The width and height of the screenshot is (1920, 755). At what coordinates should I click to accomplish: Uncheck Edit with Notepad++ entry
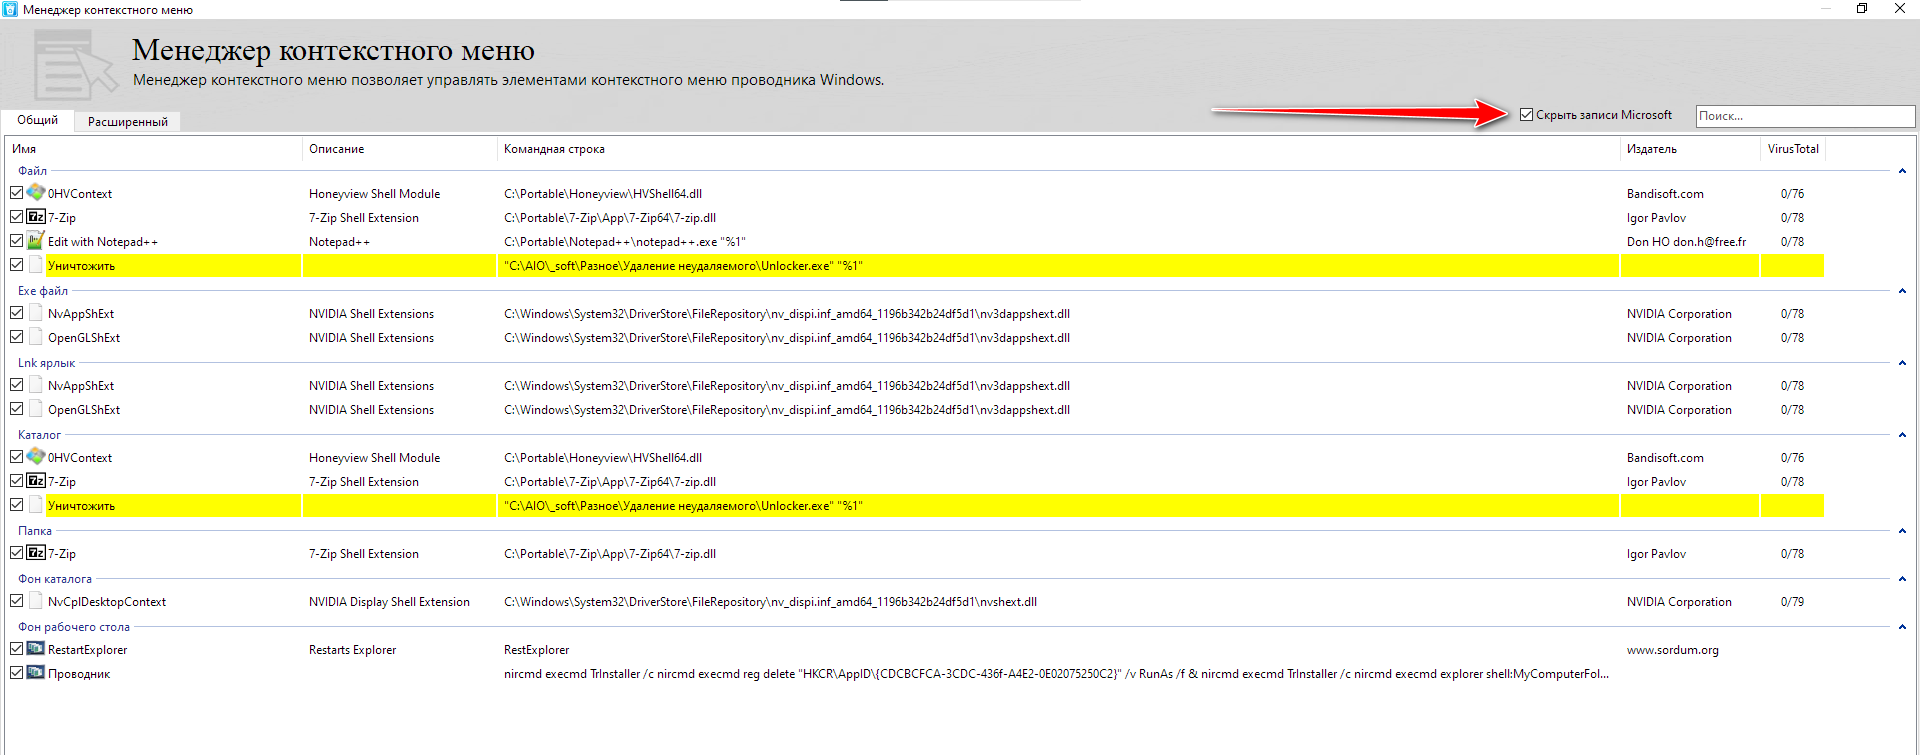(x=16, y=241)
